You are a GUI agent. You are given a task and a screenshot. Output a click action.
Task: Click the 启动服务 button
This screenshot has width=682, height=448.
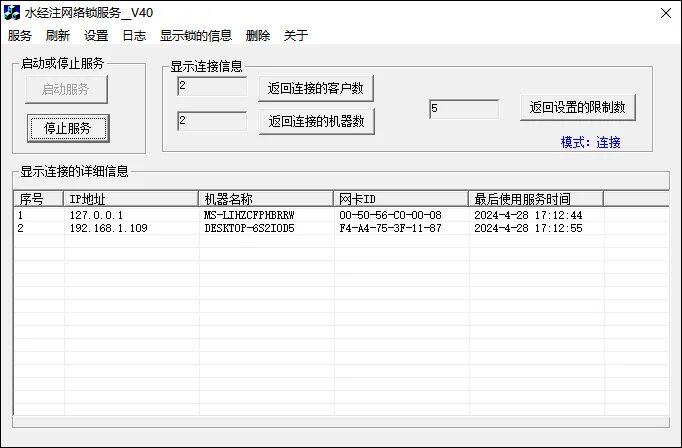pos(66,90)
